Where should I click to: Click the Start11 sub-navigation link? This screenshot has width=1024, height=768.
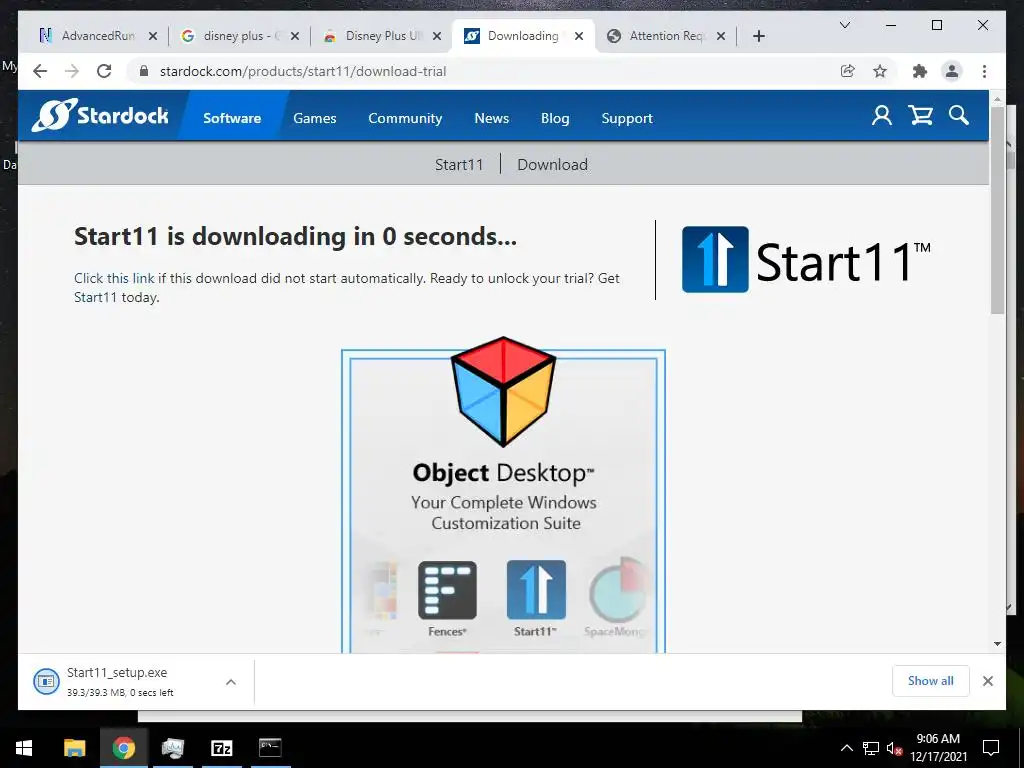(459, 165)
